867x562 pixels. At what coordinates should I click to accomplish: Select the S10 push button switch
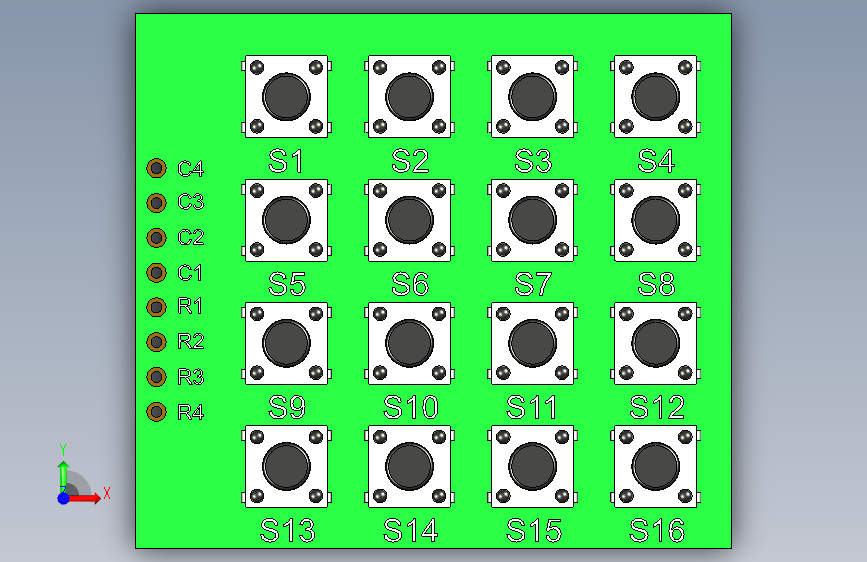coord(410,344)
